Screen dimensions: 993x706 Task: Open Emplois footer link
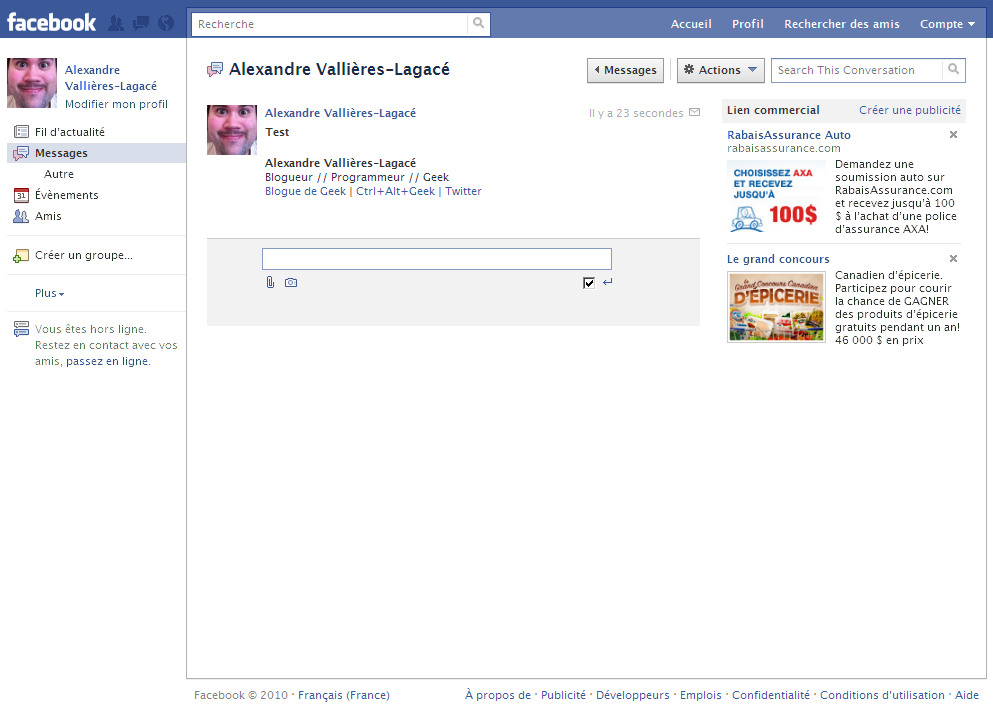coord(700,695)
